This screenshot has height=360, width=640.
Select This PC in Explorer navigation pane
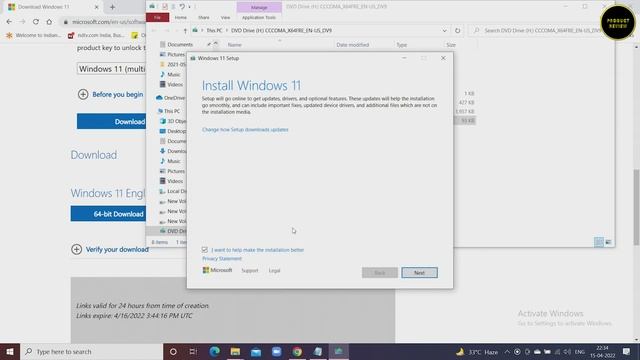coord(169,111)
